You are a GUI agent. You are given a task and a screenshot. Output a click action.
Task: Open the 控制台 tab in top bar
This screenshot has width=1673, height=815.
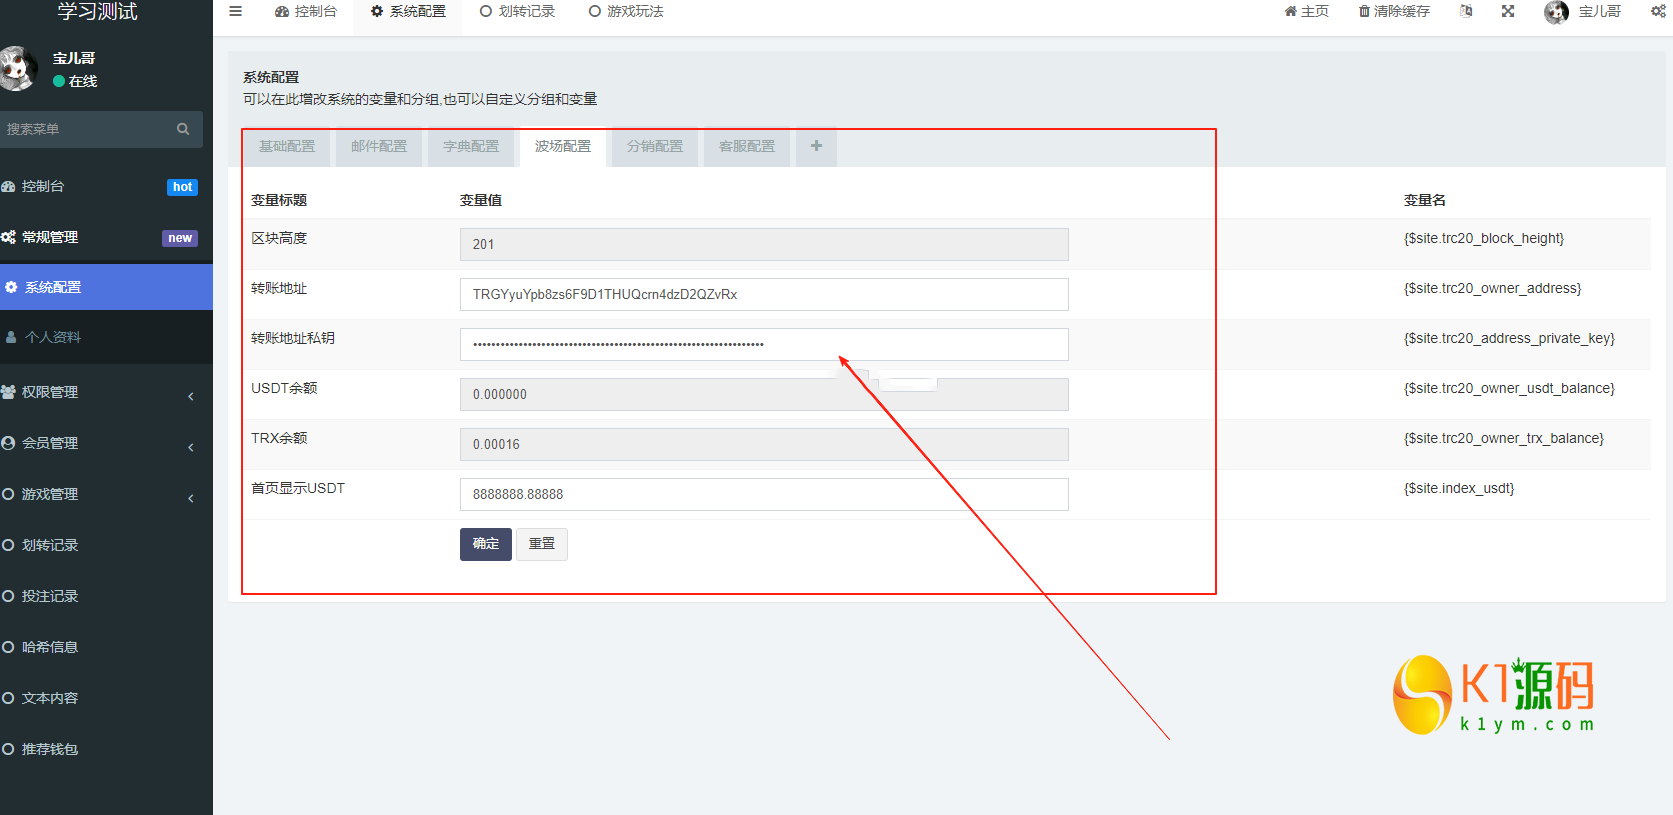tap(306, 12)
